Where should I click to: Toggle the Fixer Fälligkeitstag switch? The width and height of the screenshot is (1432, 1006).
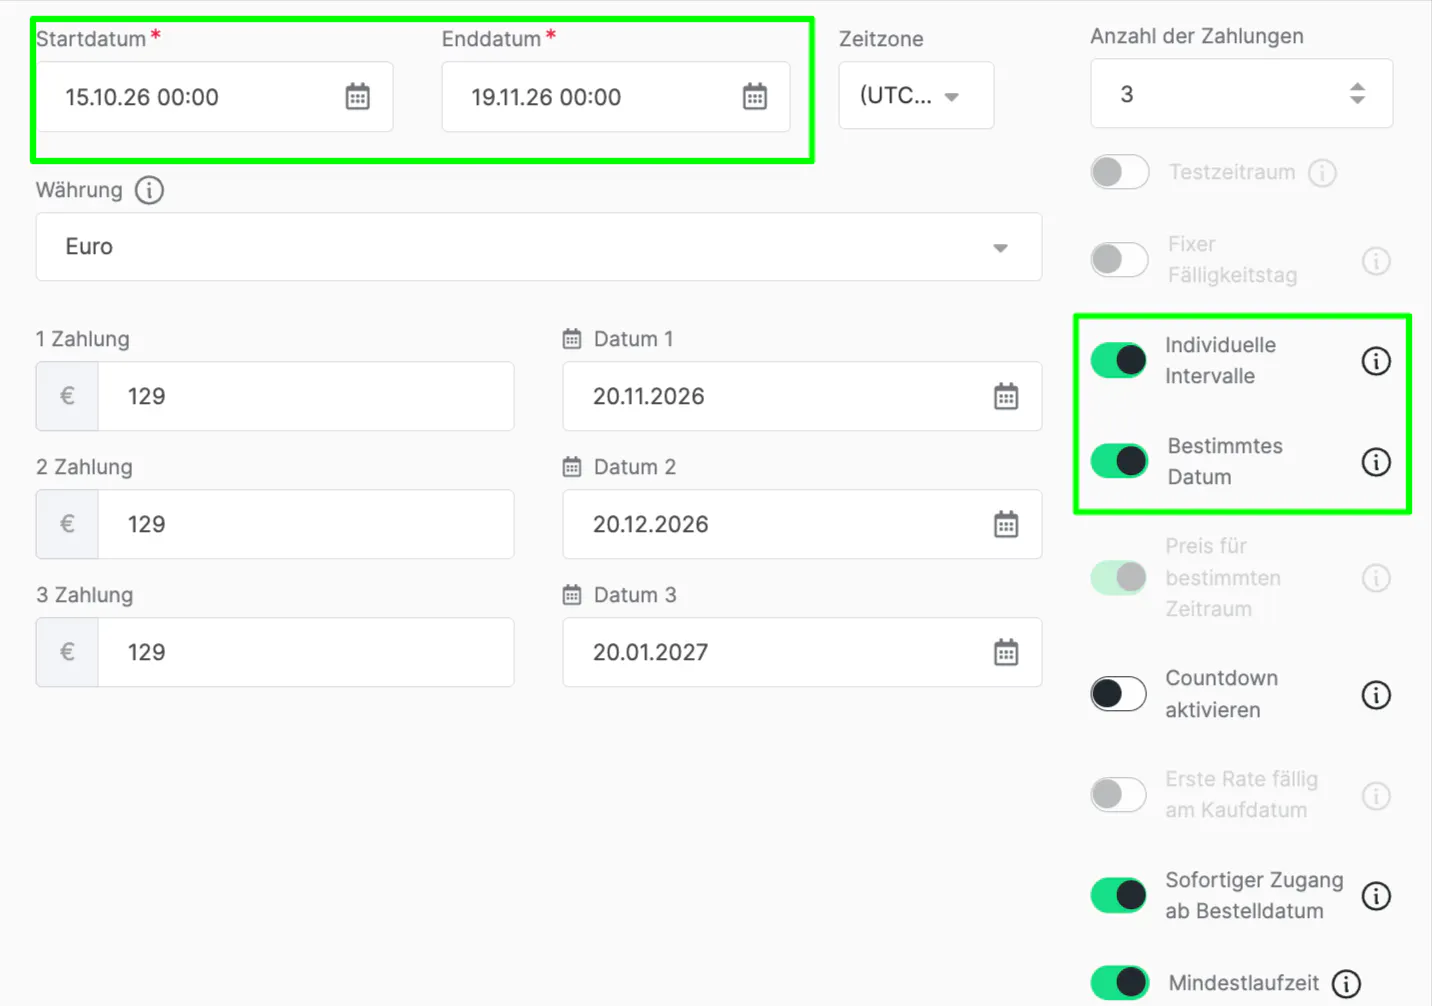click(x=1119, y=260)
